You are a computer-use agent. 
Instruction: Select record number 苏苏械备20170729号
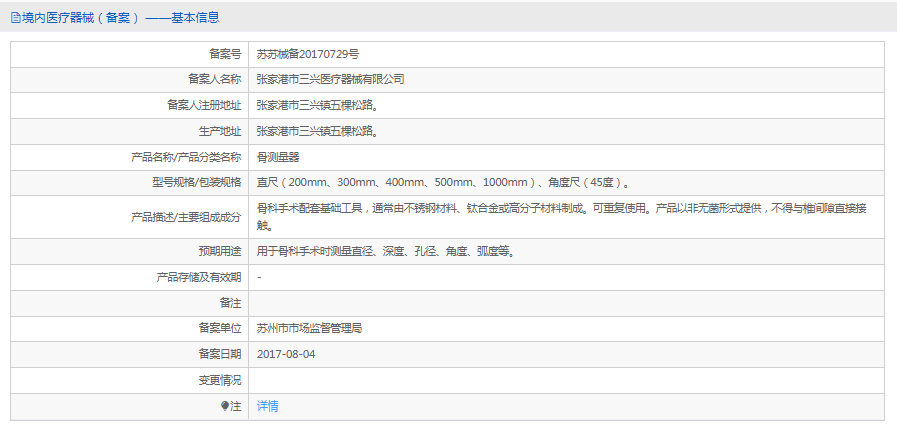coord(308,55)
